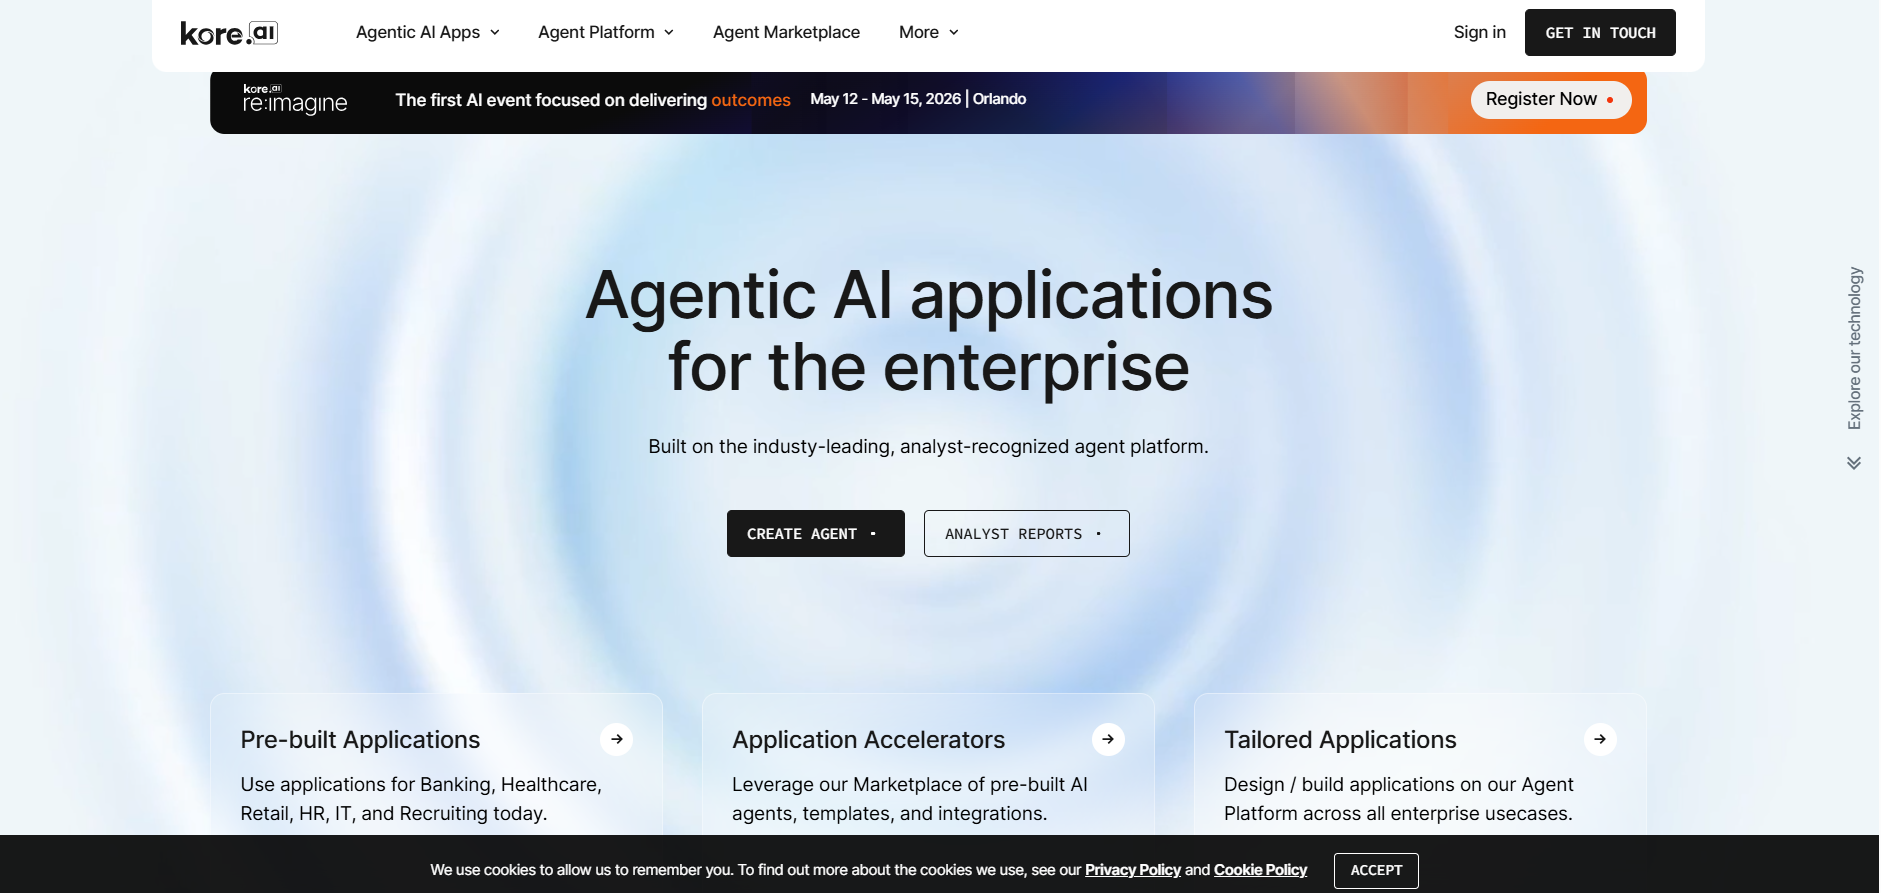Click 'Design / build applications on our Agent' description
The height and width of the screenshot is (893, 1881).
[x=1398, y=799]
